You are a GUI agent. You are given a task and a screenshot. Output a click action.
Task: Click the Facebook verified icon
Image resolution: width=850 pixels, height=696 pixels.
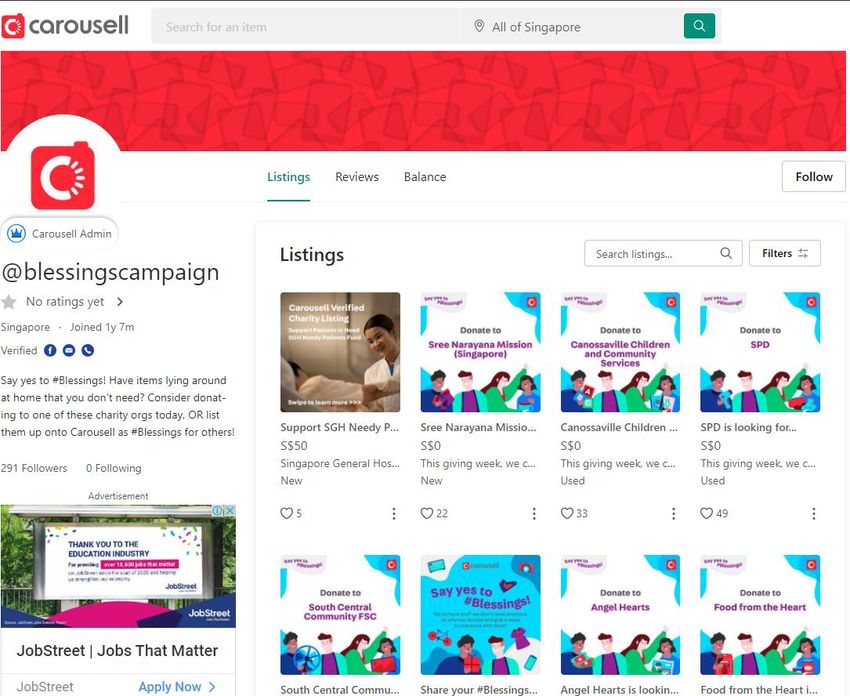point(50,350)
